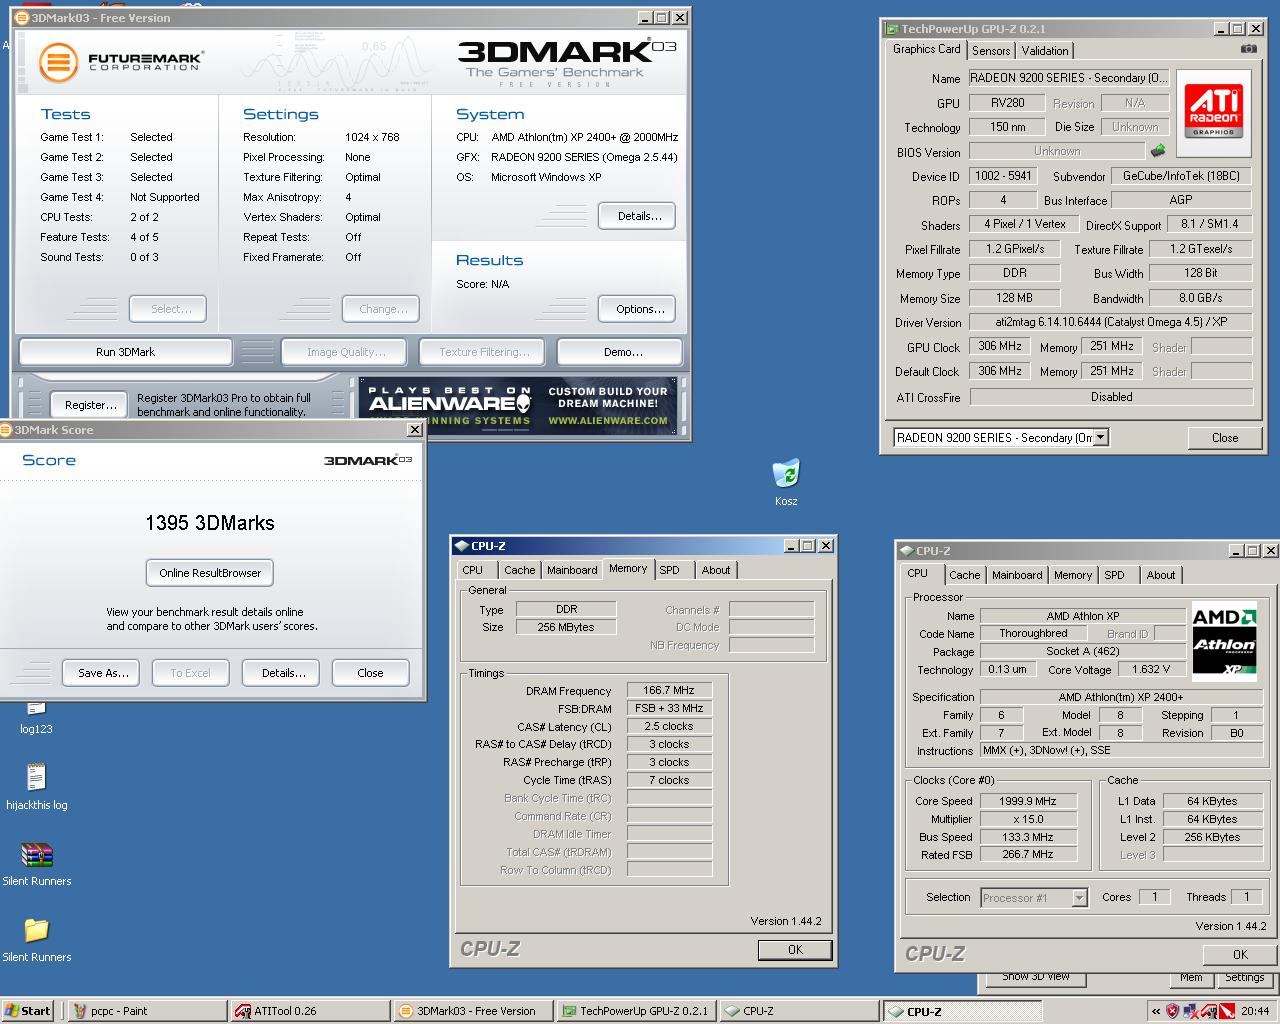Open the Mainboard tab in the CPU-Z Memory window
The image size is (1280, 1024).
[572, 570]
